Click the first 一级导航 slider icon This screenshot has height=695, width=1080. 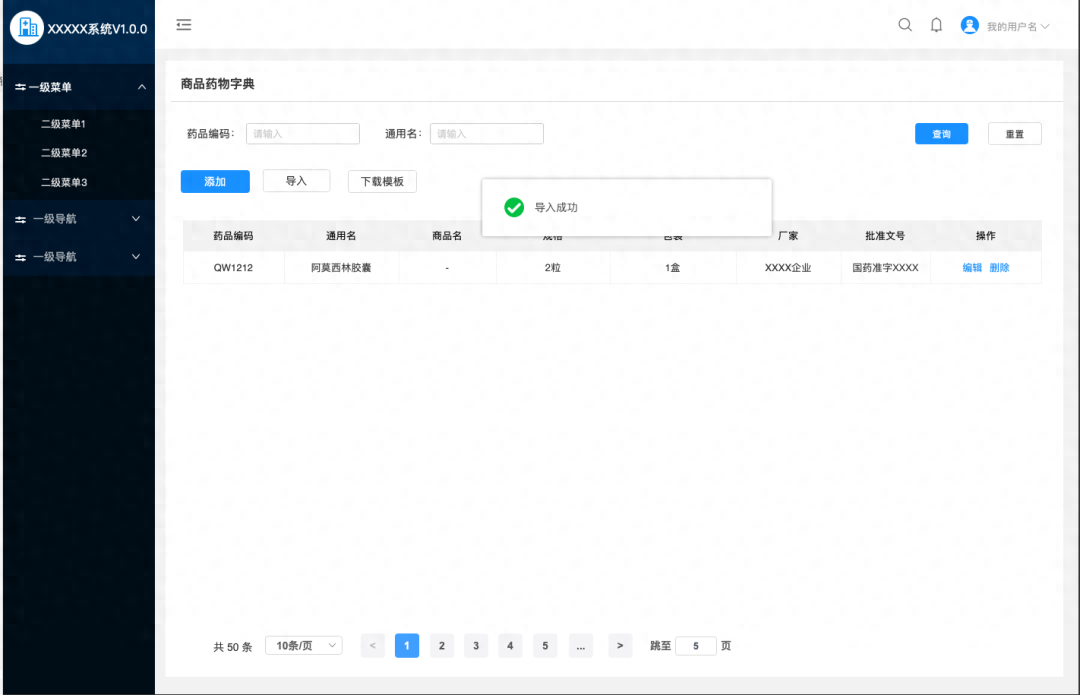pos(21,219)
